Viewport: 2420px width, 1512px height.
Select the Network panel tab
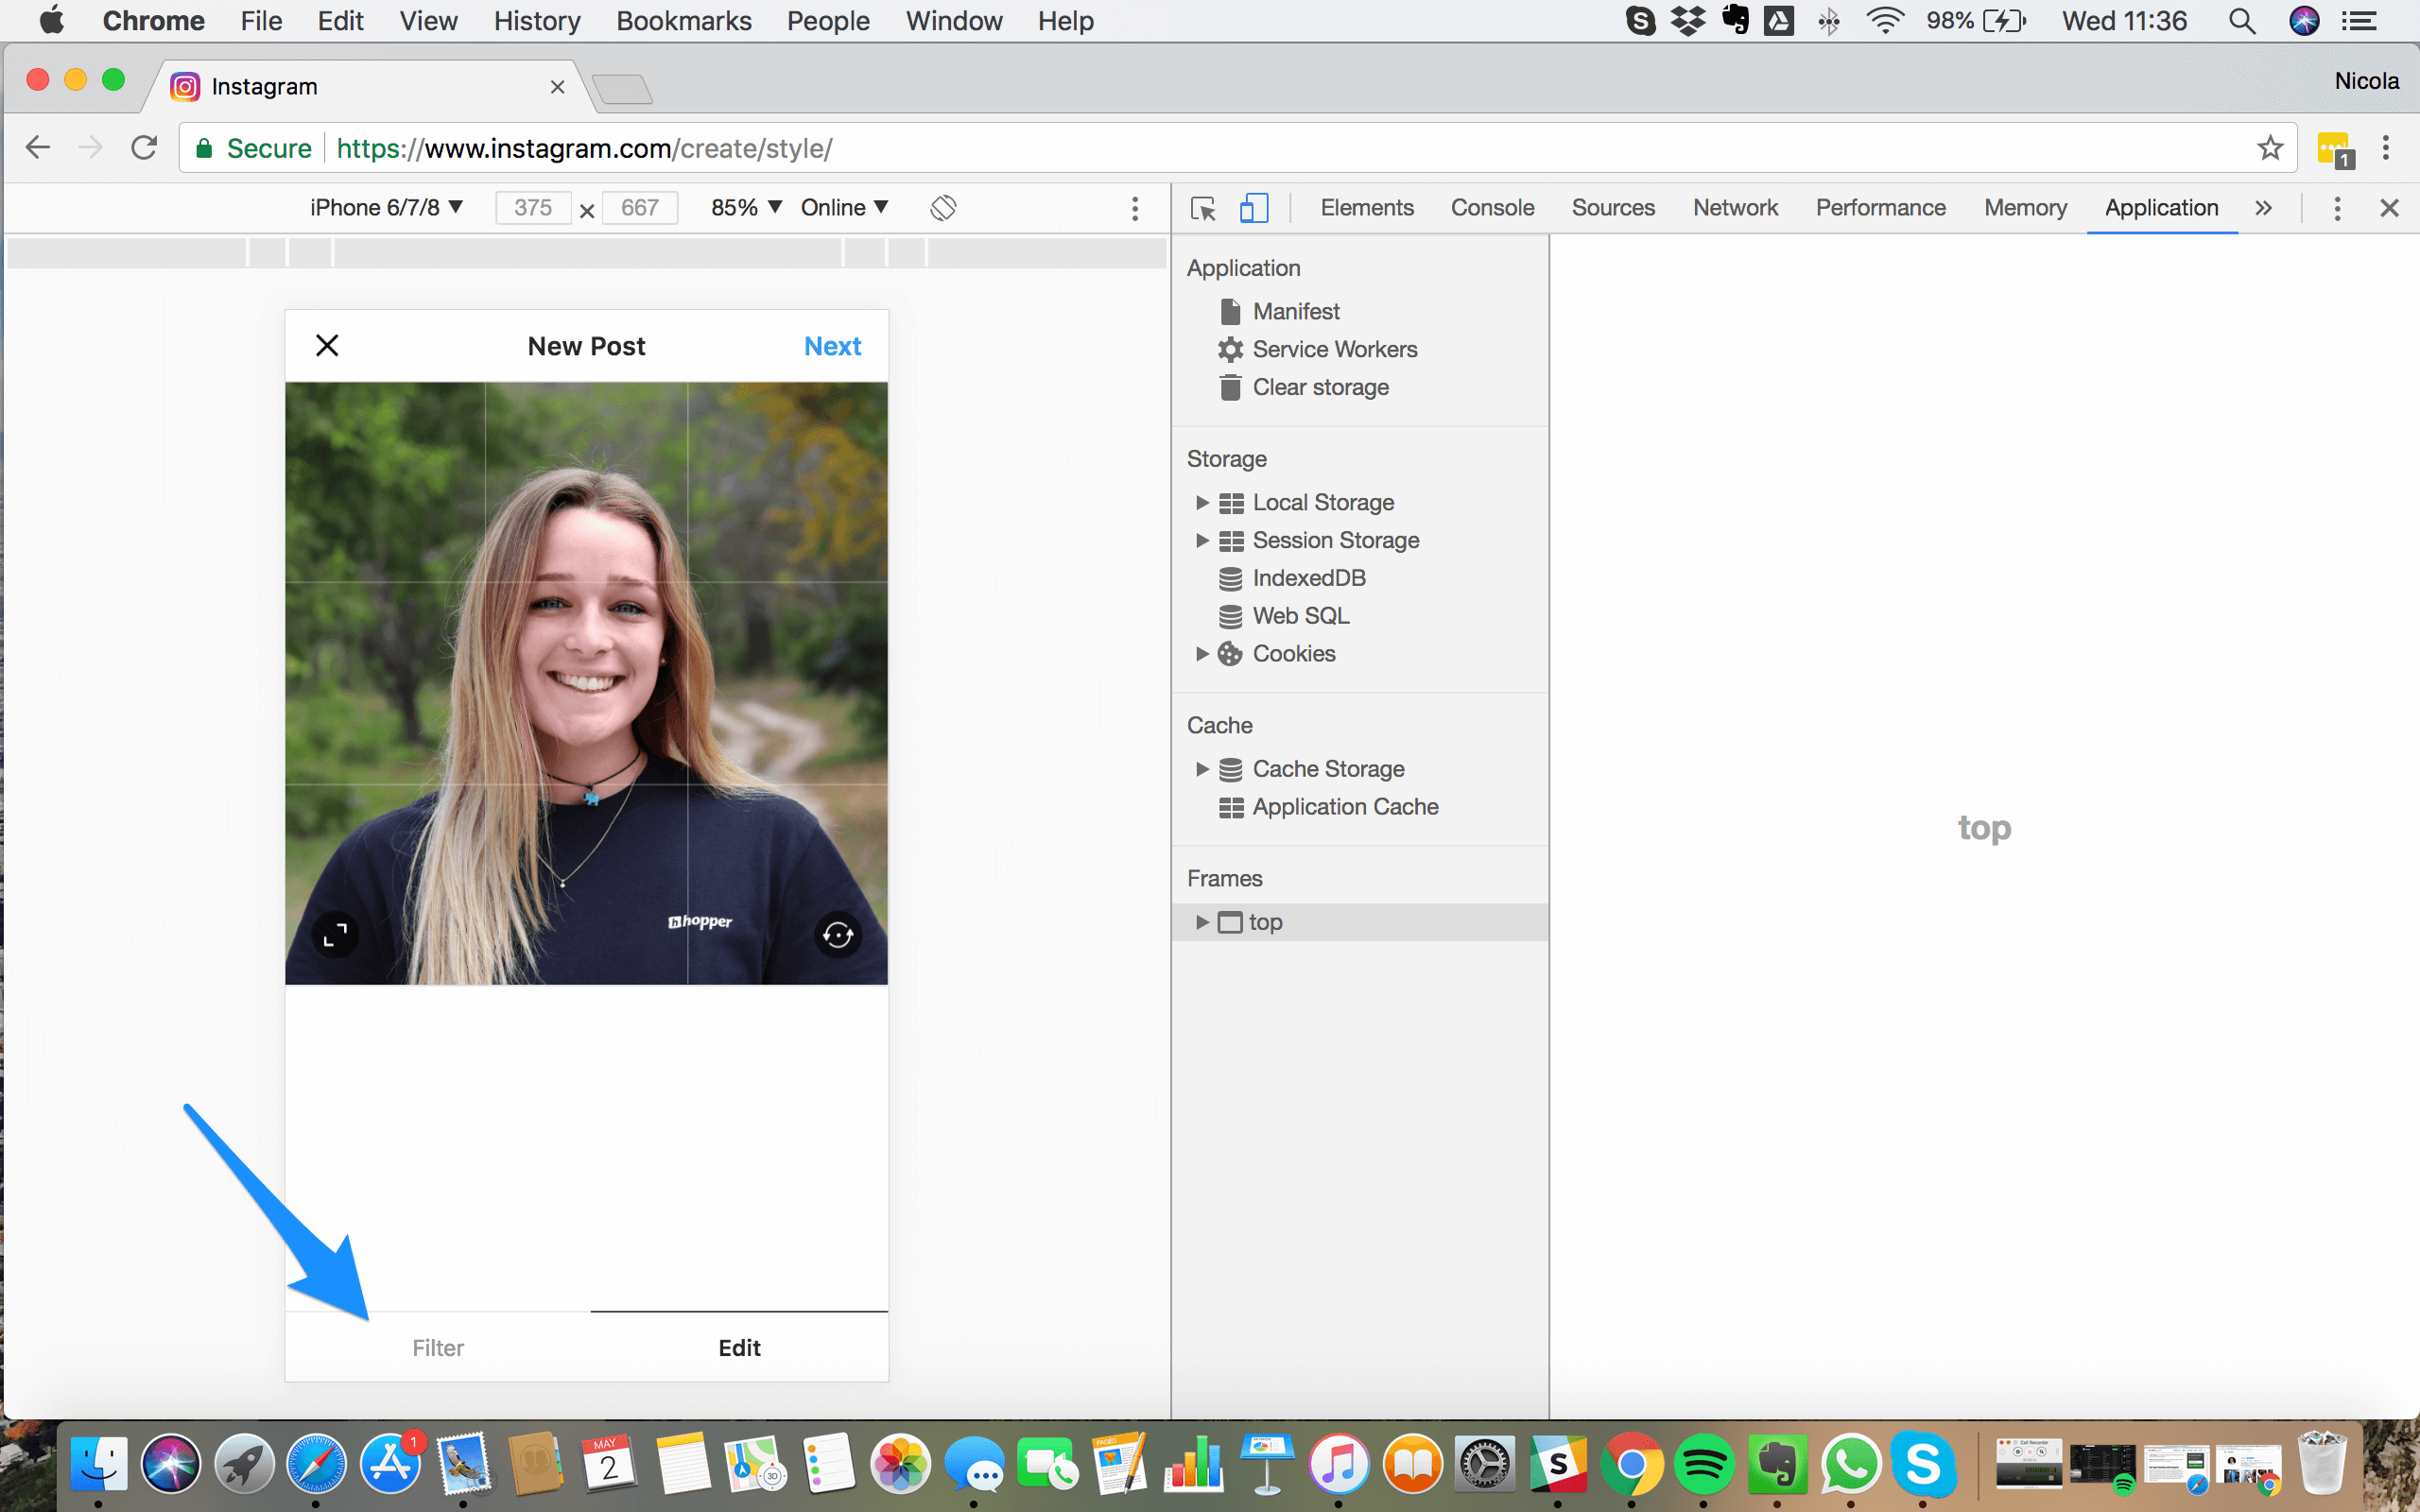(x=1736, y=207)
